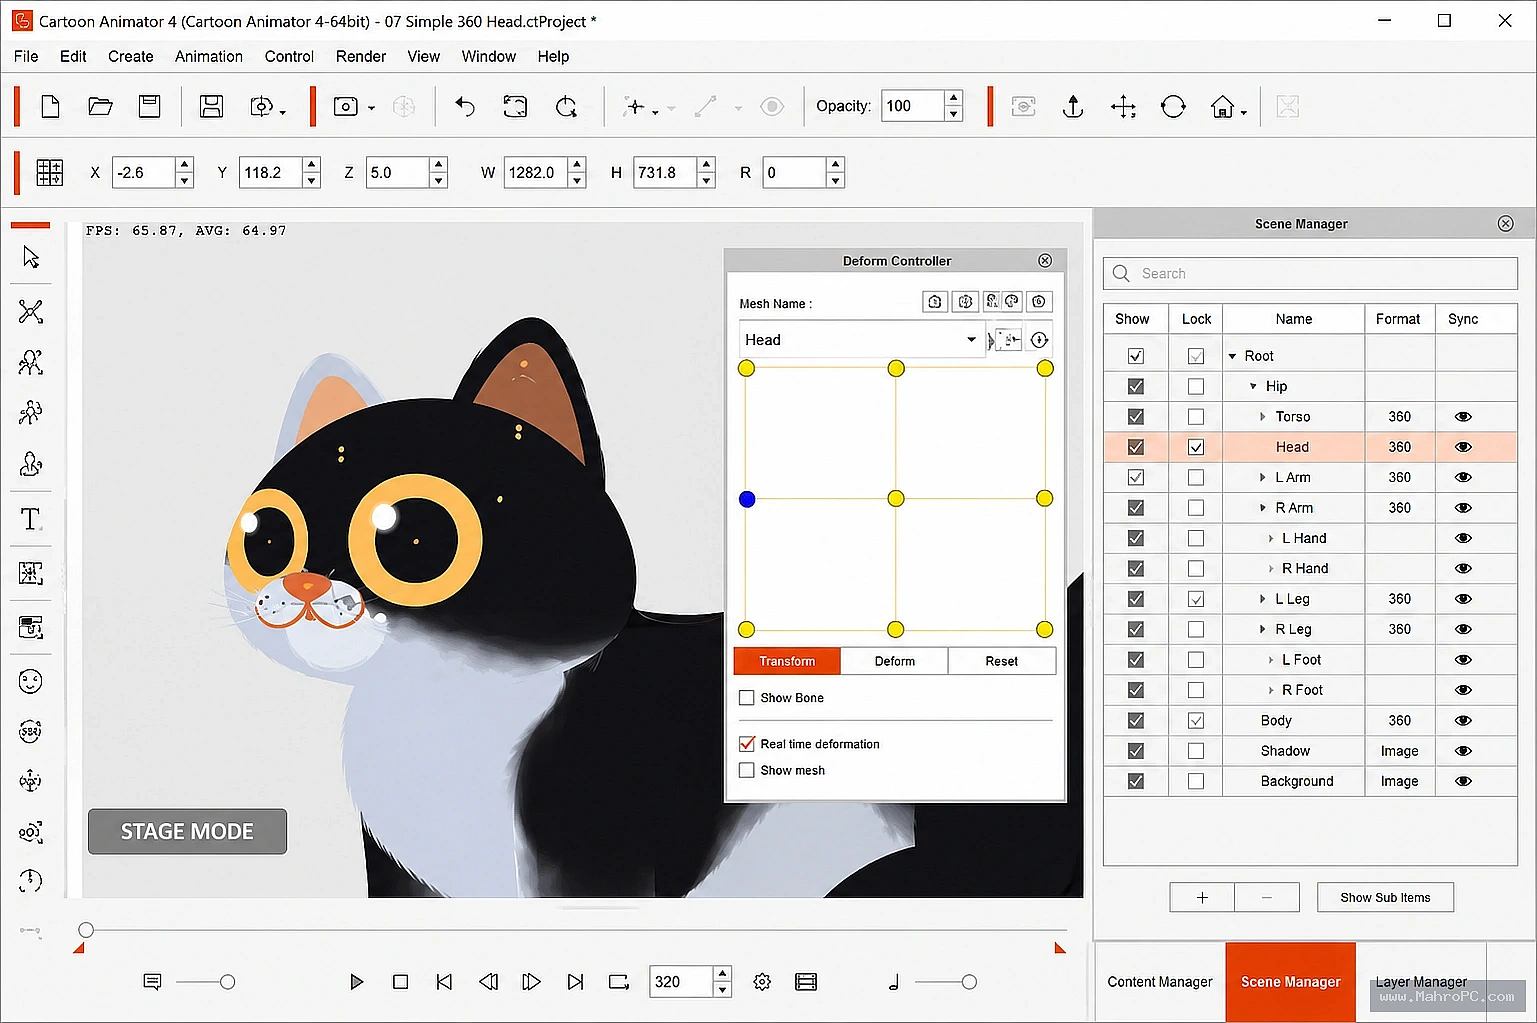Click the Opacity value field
This screenshot has width=1537, height=1023.
click(912, 106)
